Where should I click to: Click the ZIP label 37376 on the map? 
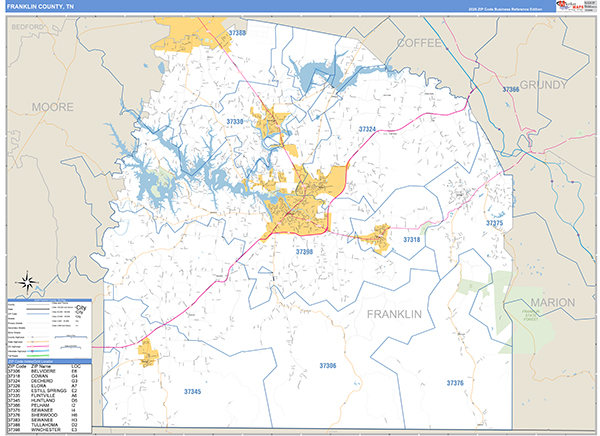(x=455, y=383)
